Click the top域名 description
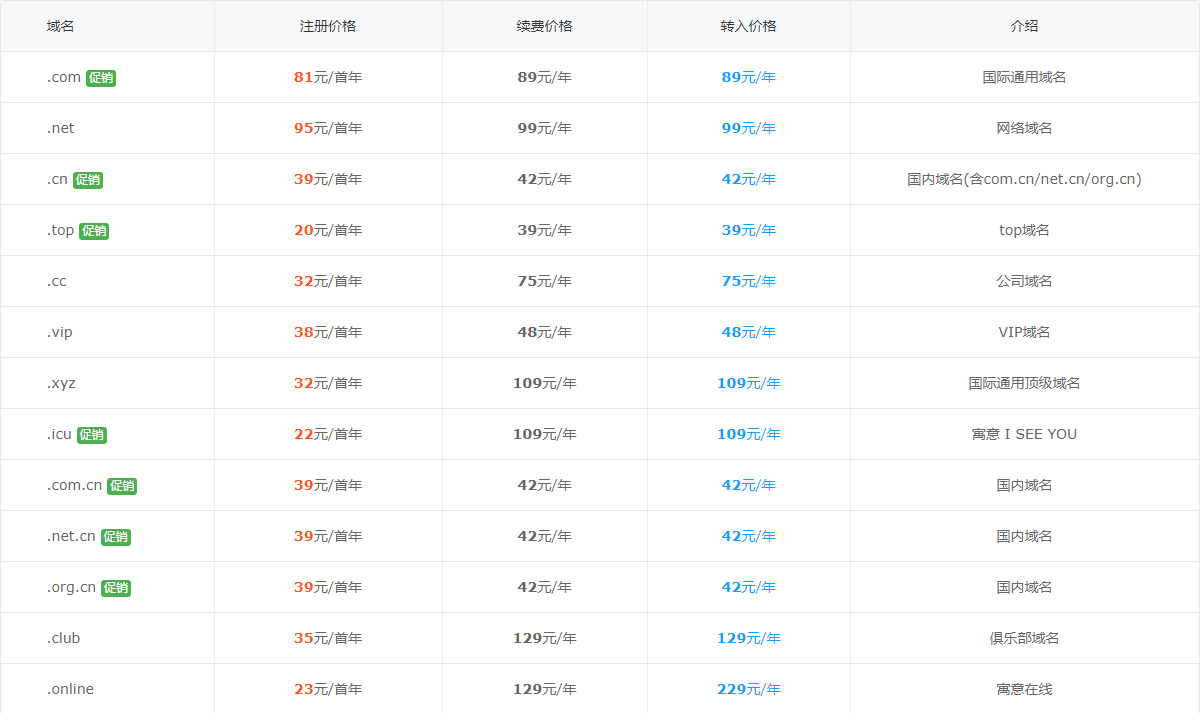 click(1024, 230)
